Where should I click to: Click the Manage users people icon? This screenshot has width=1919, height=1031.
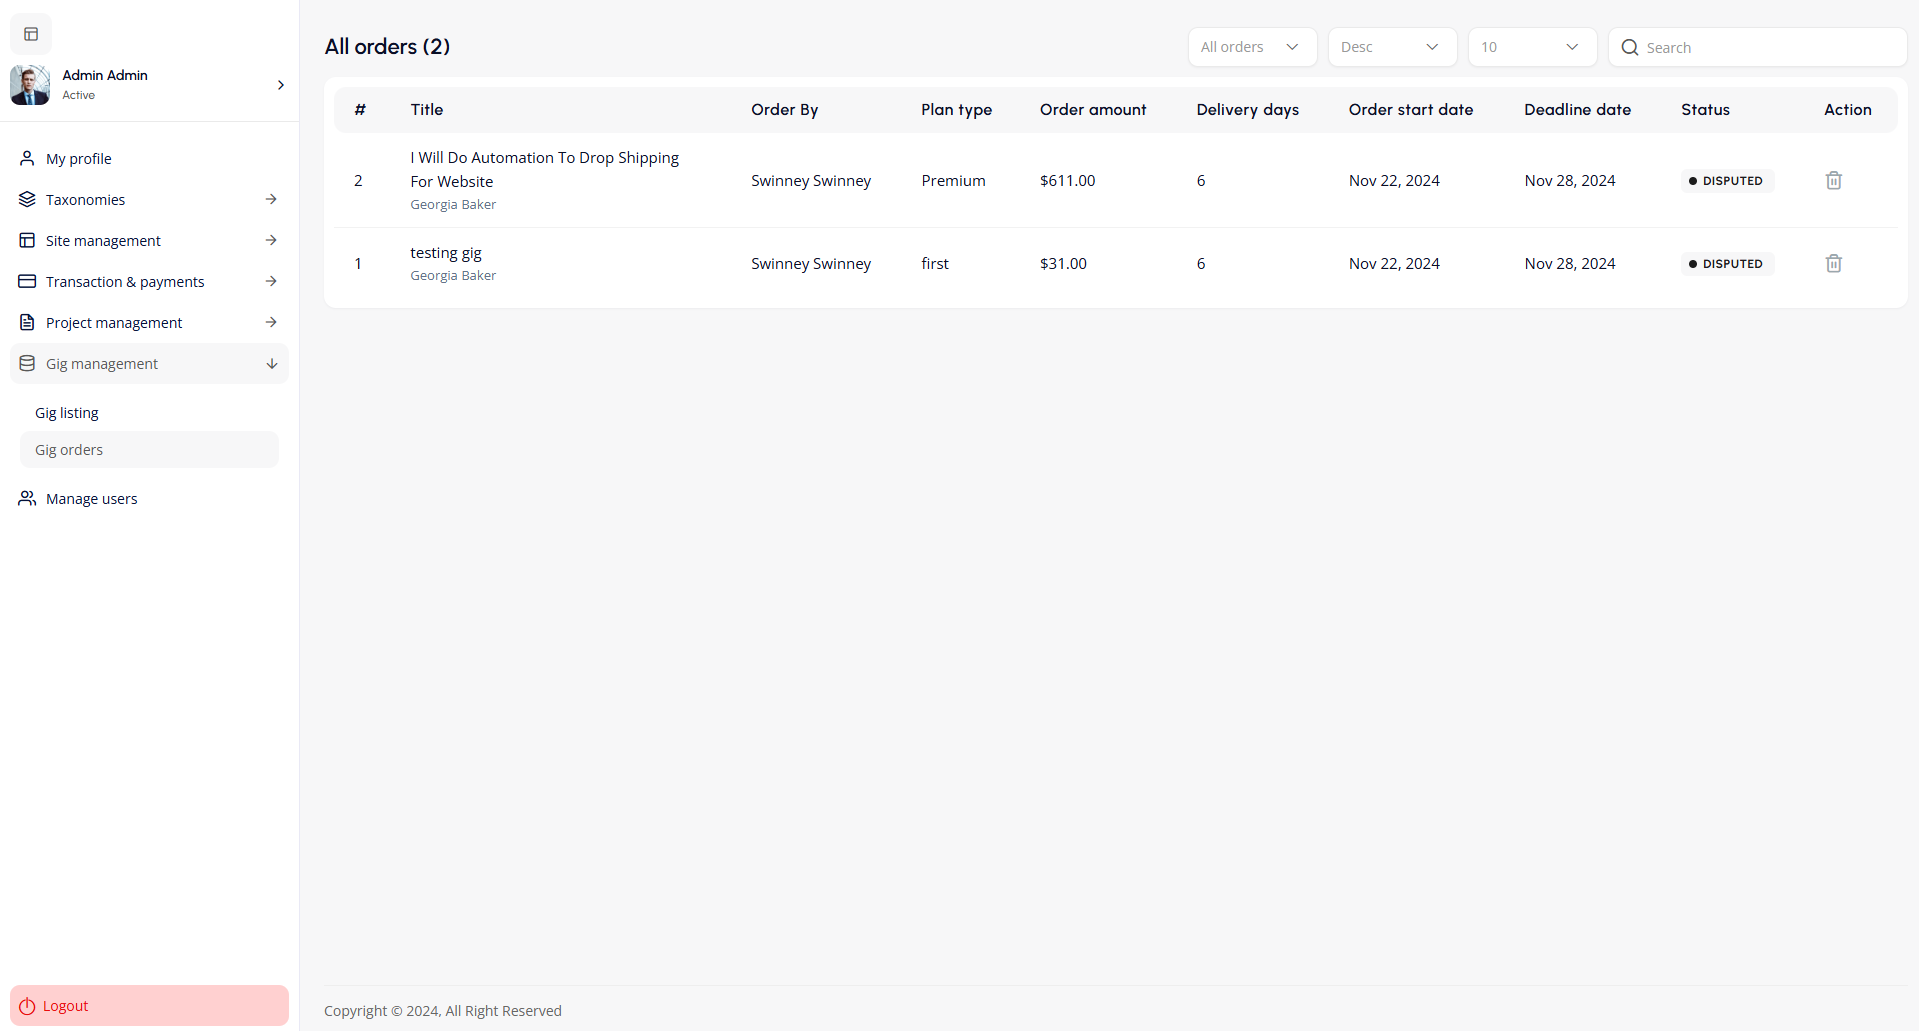pyautogui.click(x=27, y=499)
